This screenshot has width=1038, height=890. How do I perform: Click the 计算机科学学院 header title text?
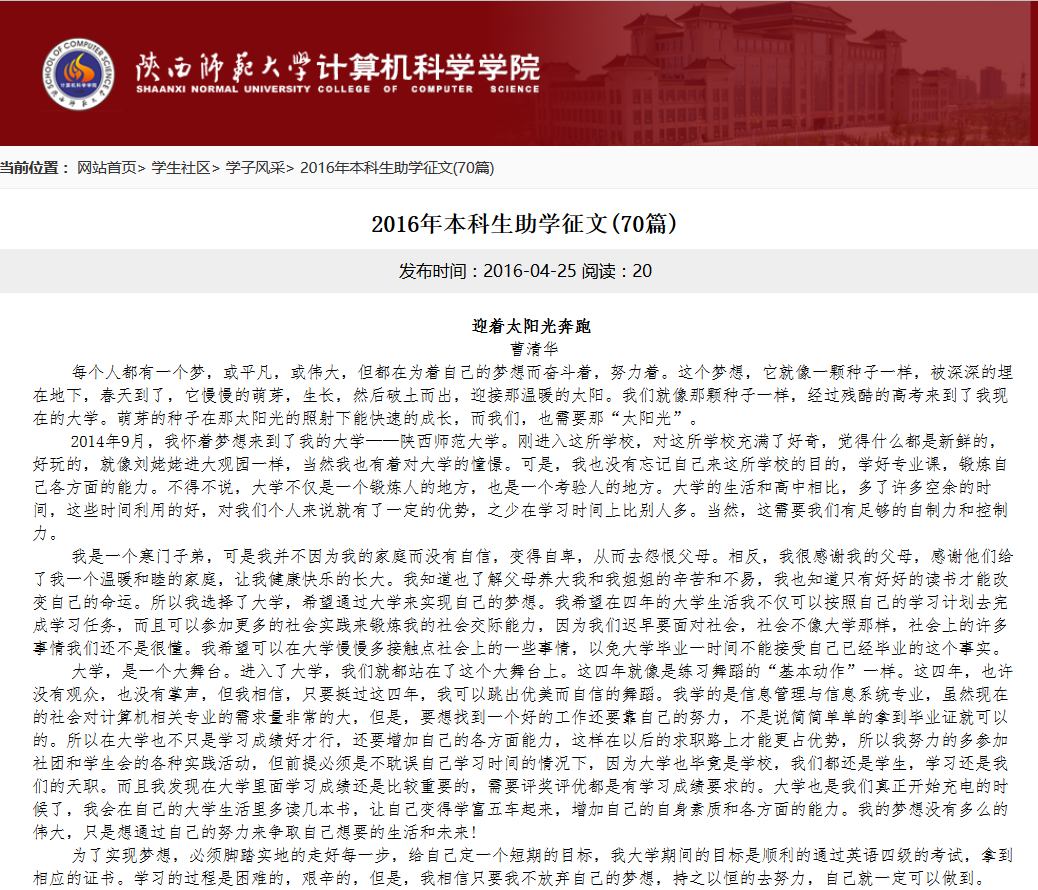click(428, 66)
